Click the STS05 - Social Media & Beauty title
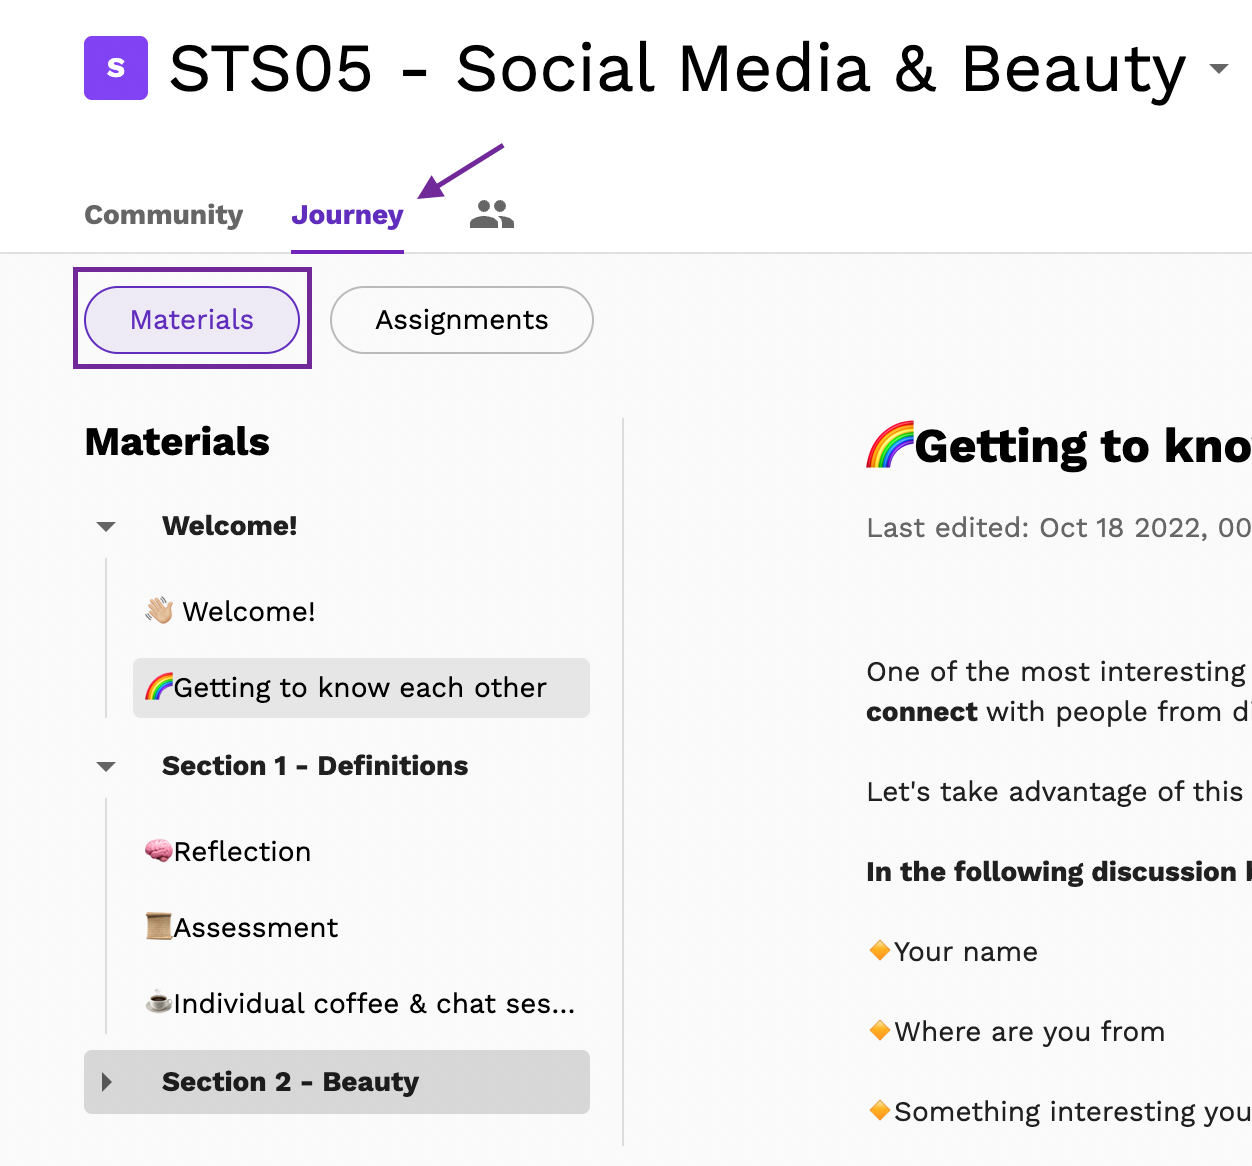 (x=677, y=69)
